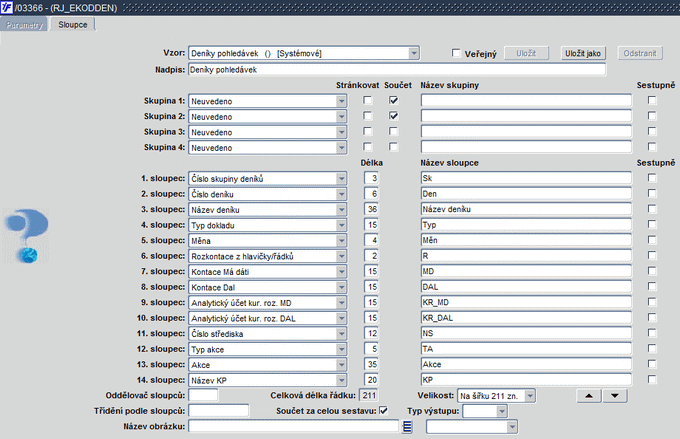Open the 5. sloupec Měna dropdown

coord(341,240)
